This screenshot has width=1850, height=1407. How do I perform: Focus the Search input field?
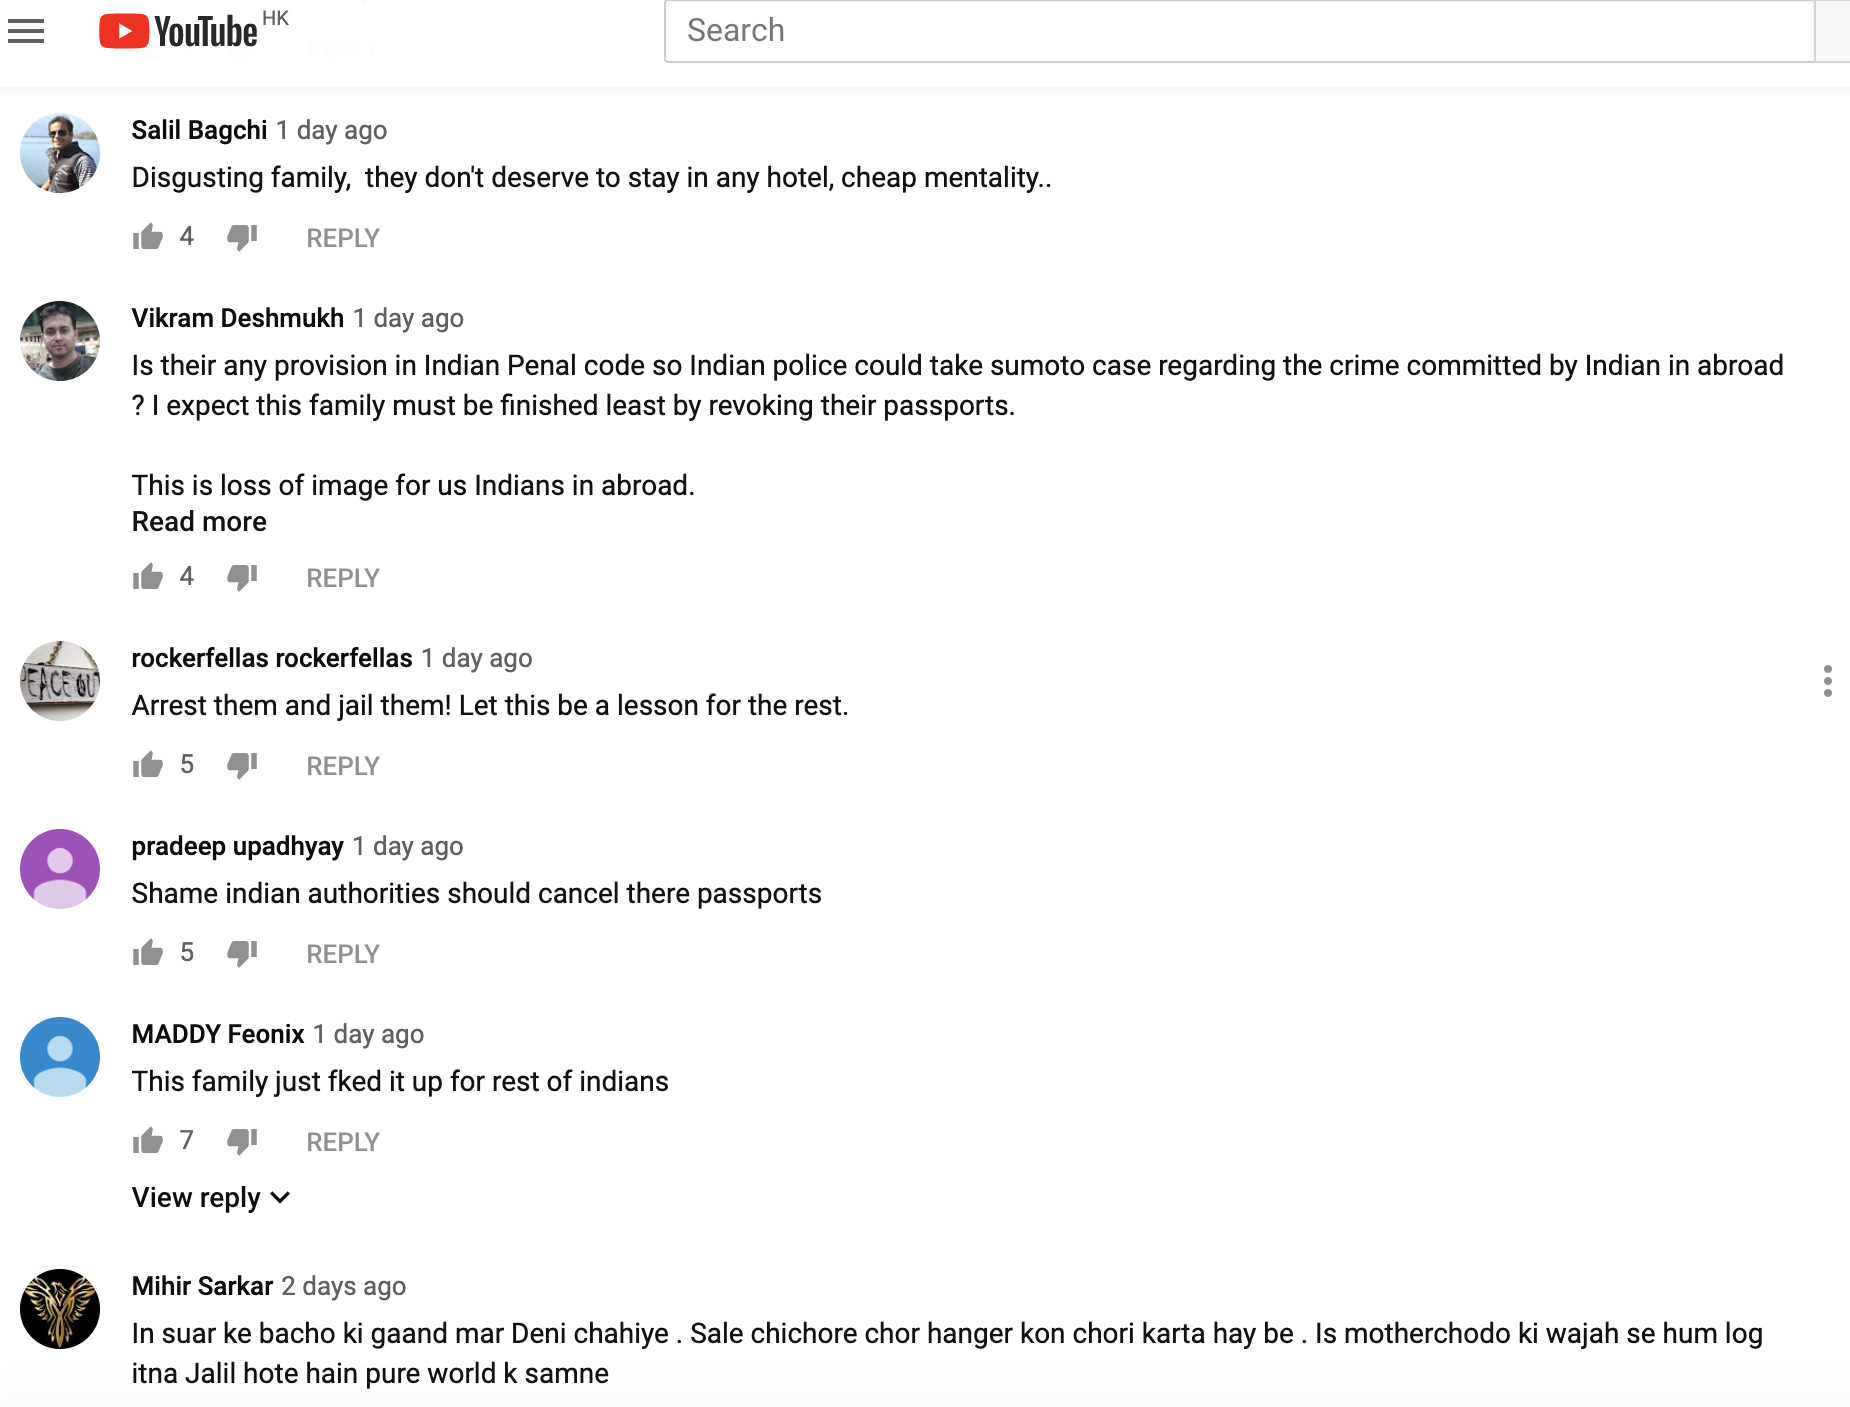[1239, 31]
